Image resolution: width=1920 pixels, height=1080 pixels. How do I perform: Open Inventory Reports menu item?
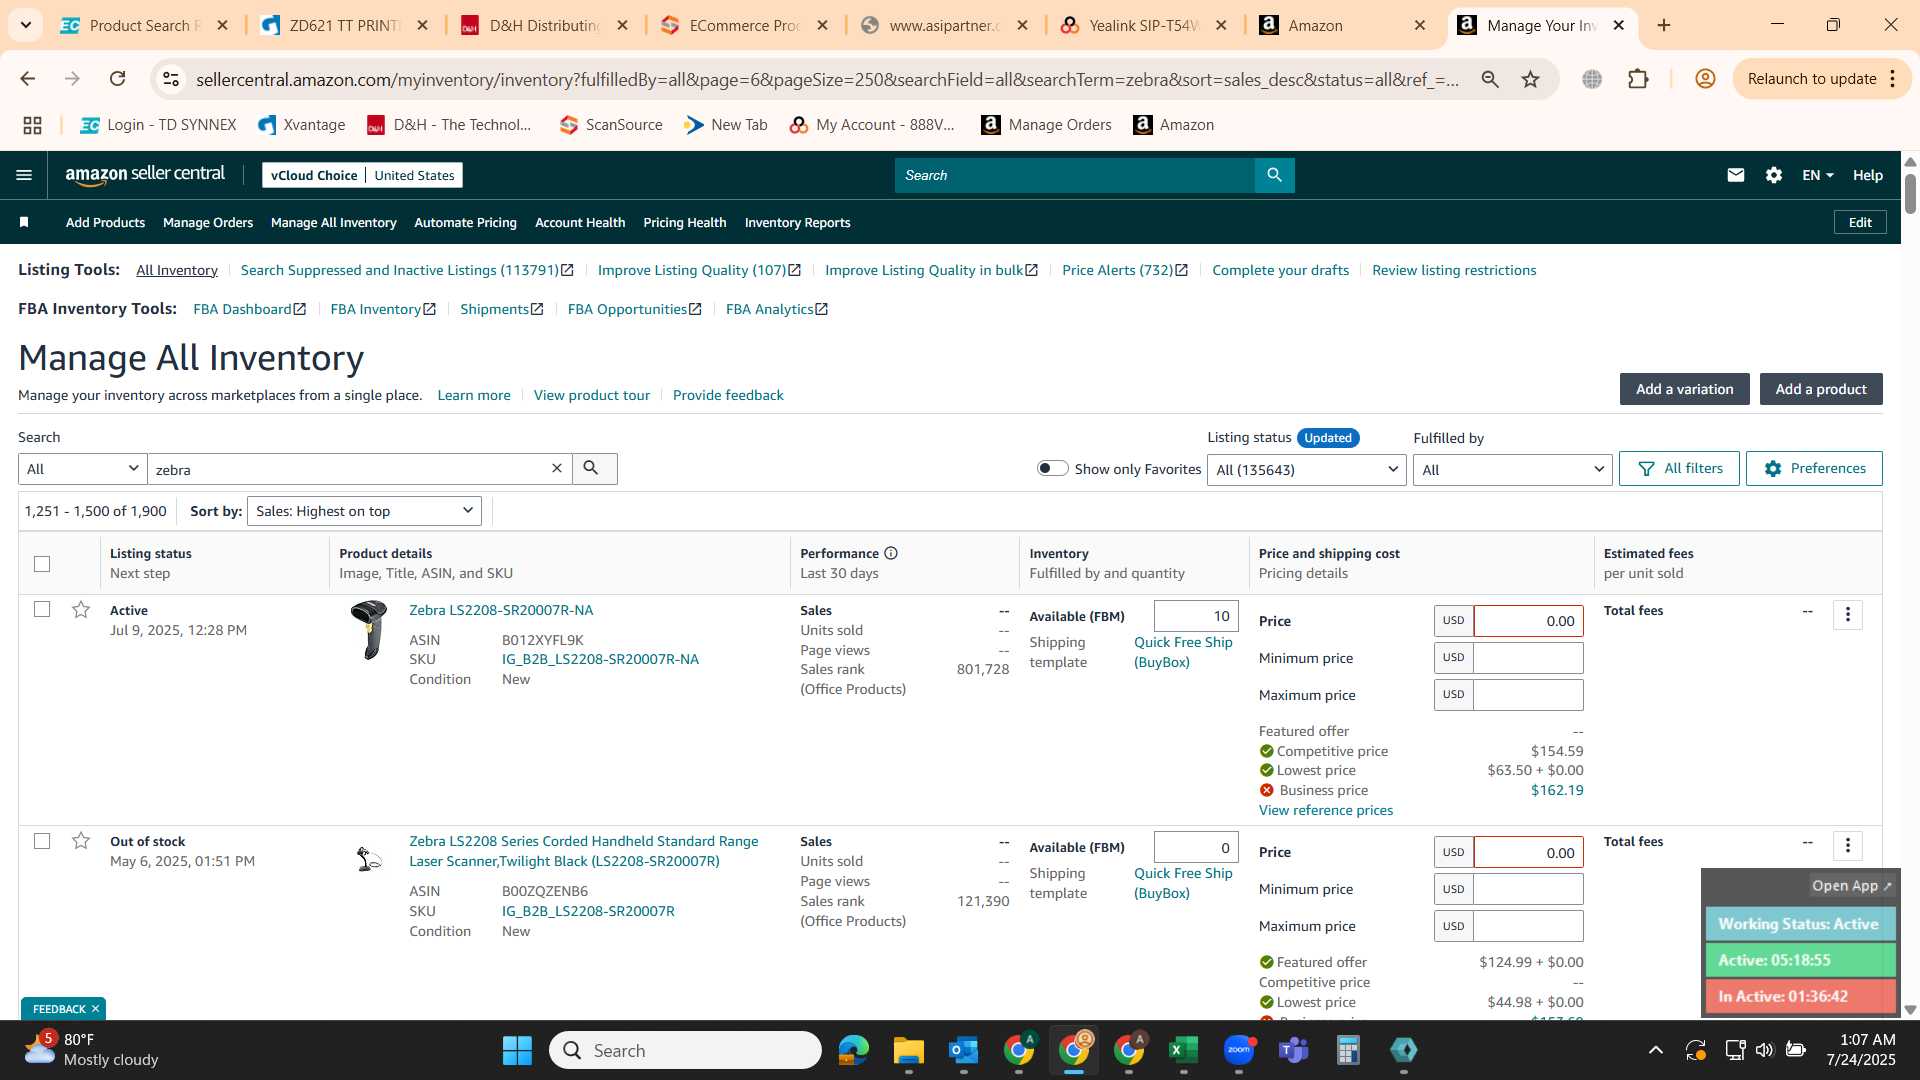coord(797,222)
